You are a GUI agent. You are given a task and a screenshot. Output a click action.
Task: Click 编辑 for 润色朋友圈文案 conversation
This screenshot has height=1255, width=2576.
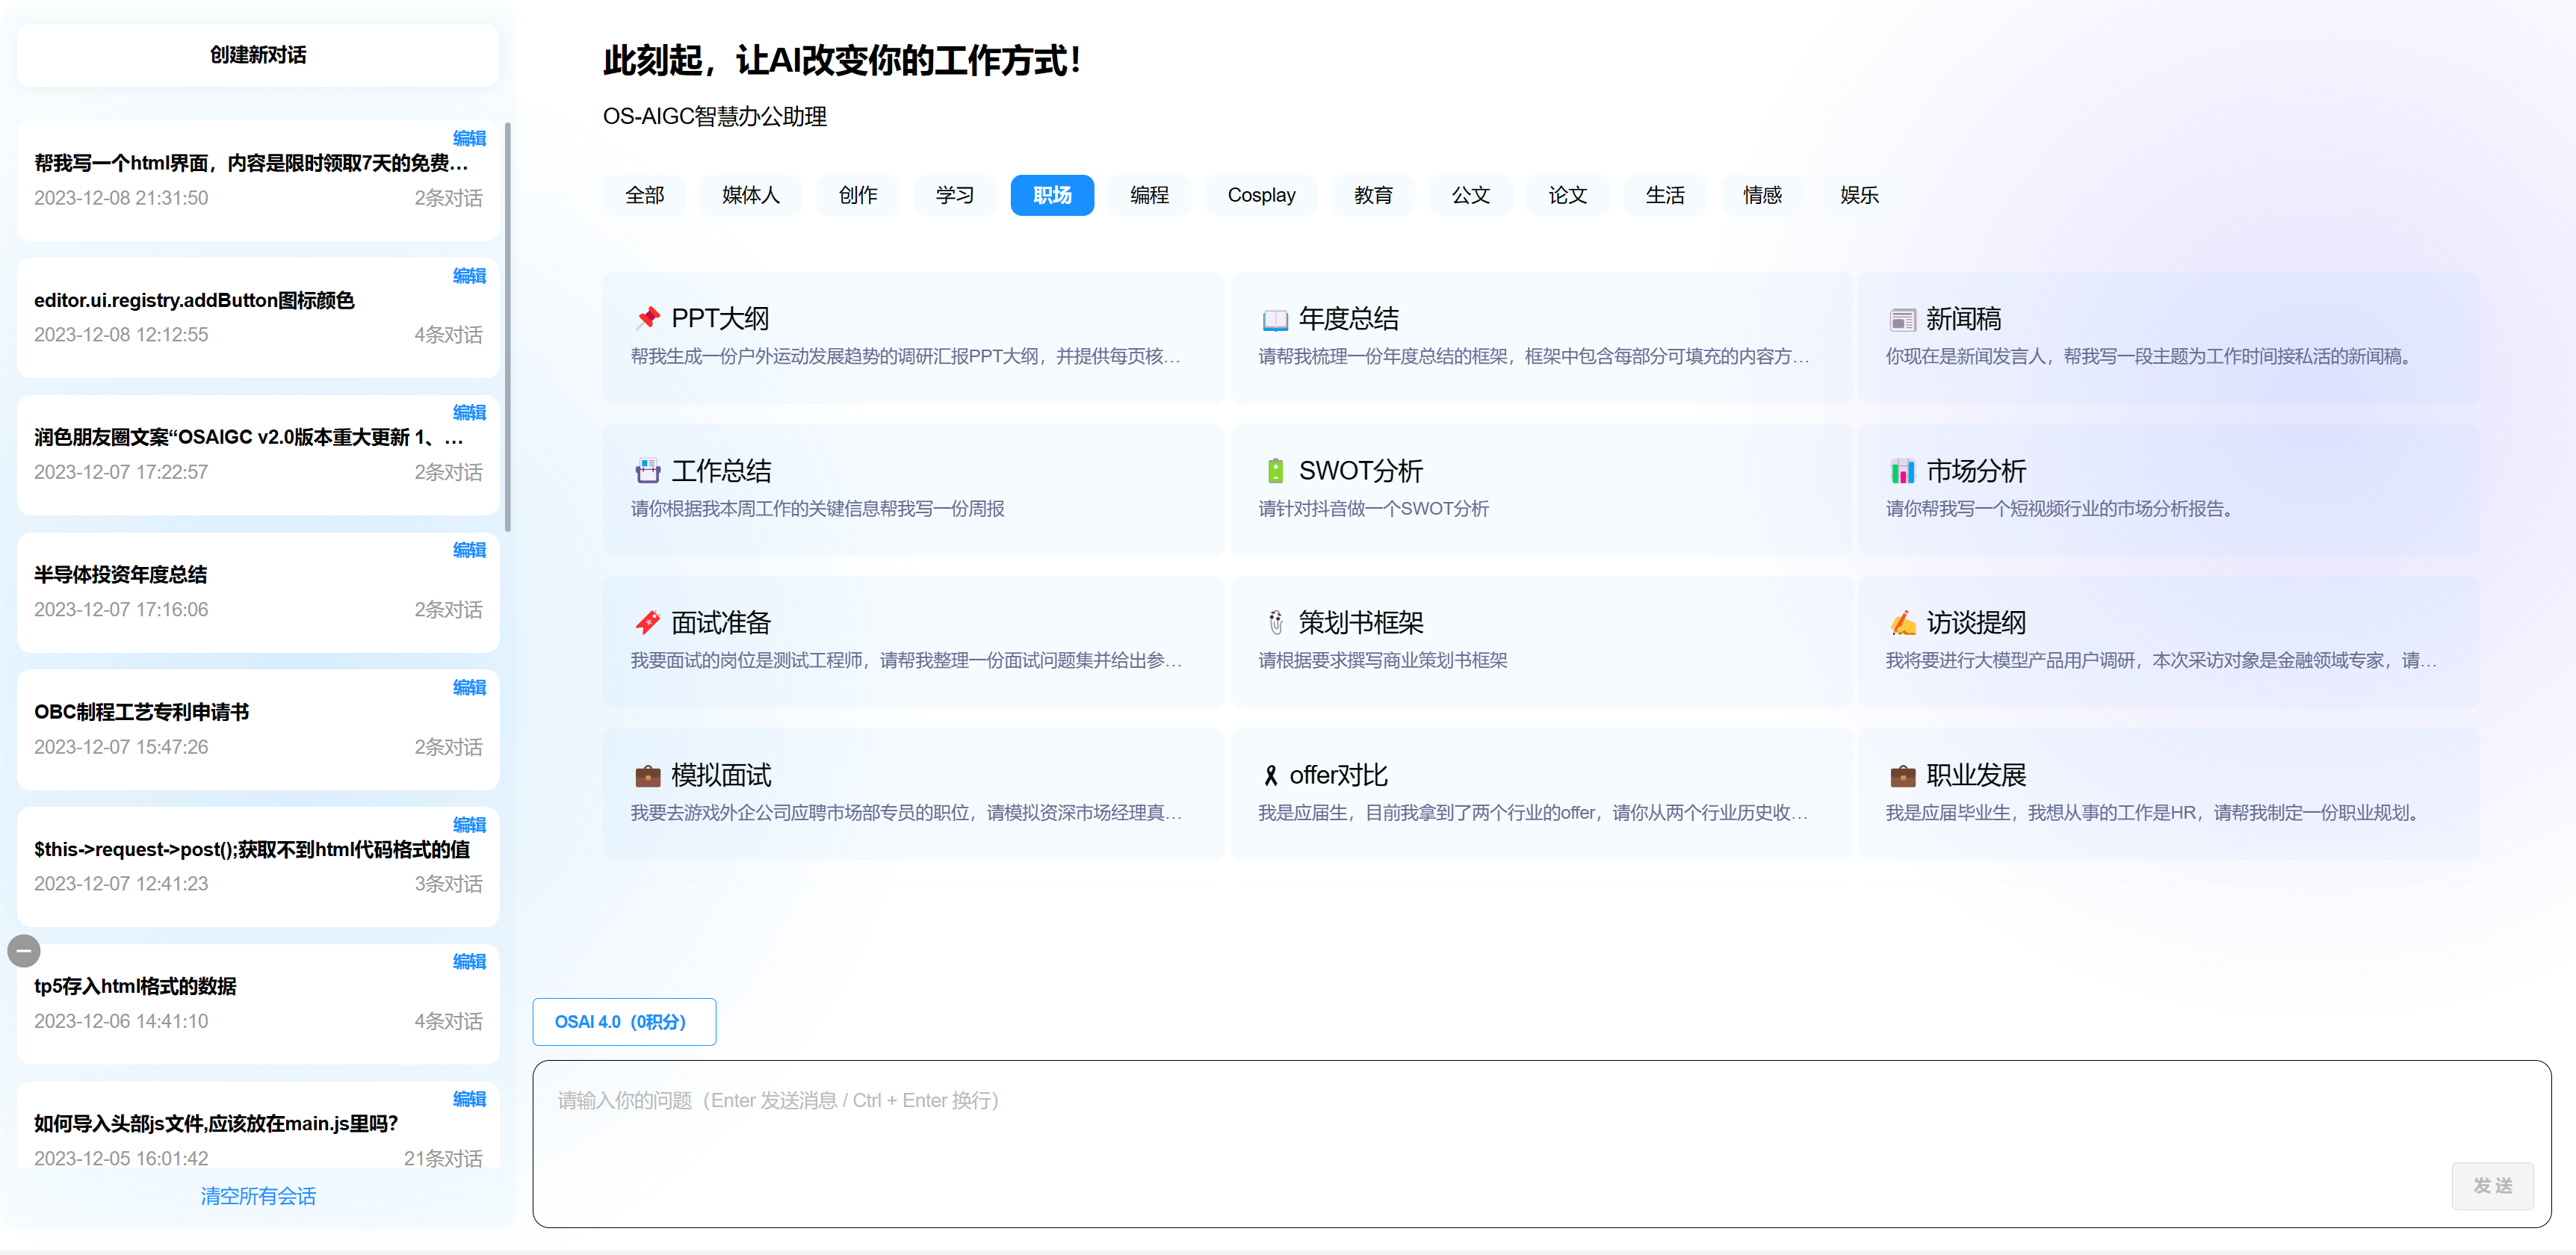(469, 412)
